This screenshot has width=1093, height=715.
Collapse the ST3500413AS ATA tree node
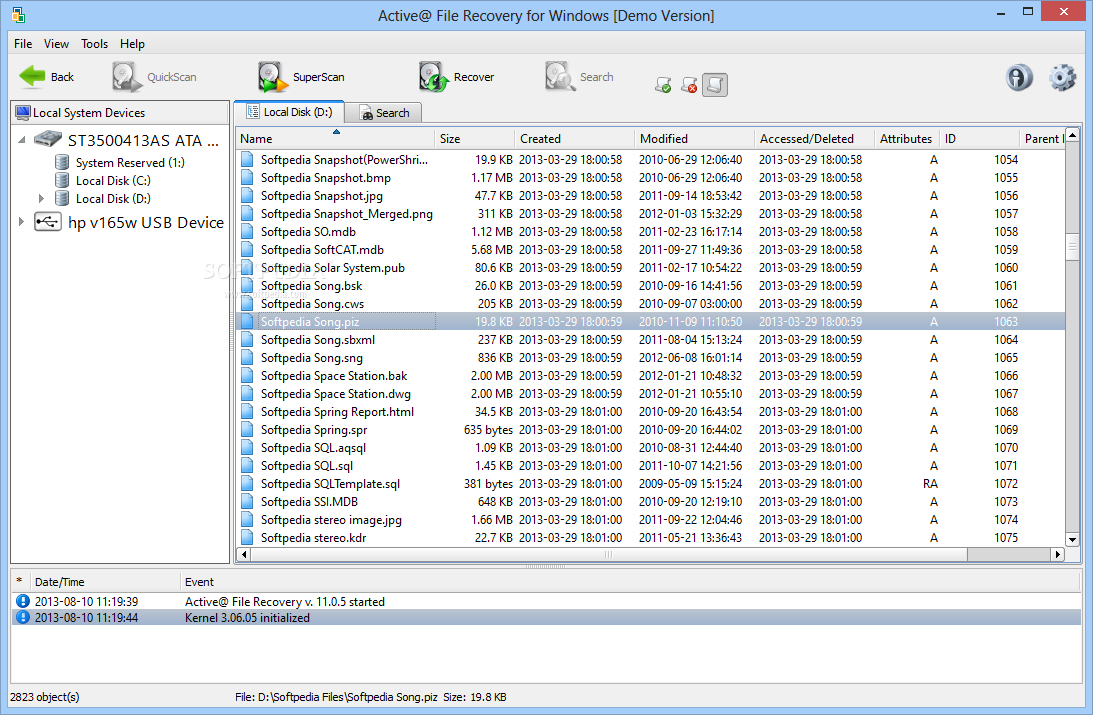(22, 140)
